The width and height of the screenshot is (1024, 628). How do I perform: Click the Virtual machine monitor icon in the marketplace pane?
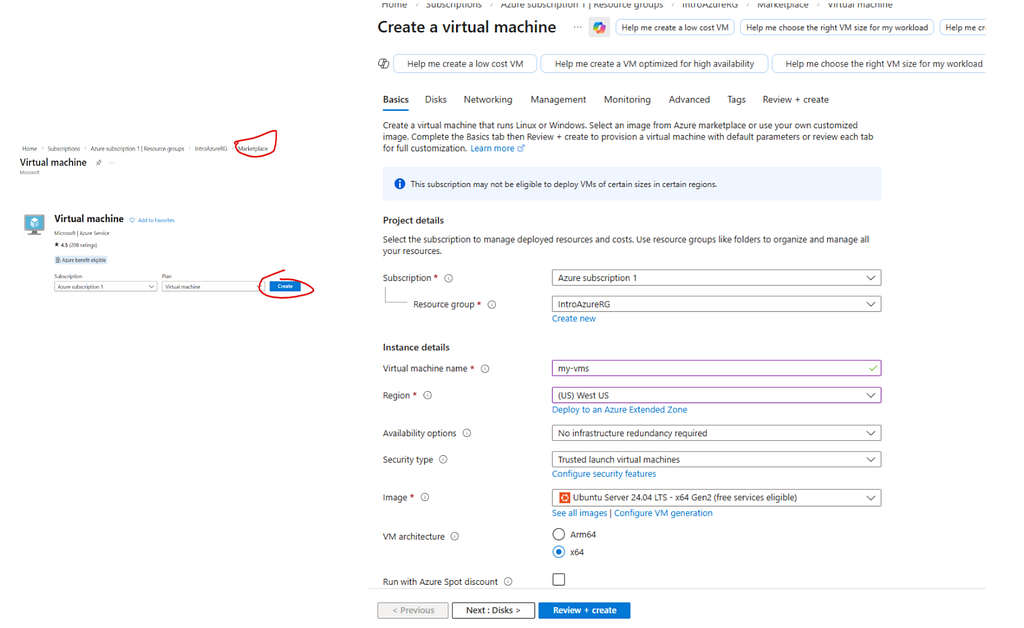[34, 224]
